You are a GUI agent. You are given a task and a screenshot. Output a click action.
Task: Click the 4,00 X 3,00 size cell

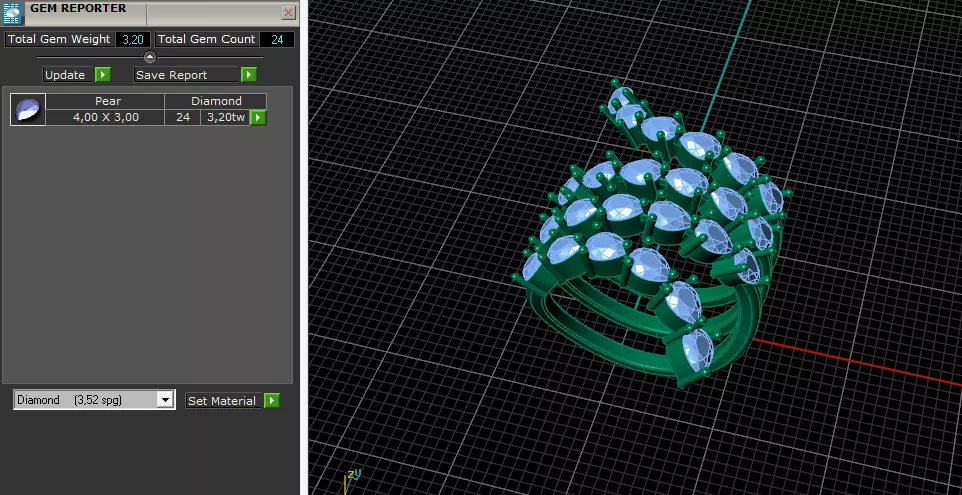pos(105,117)
